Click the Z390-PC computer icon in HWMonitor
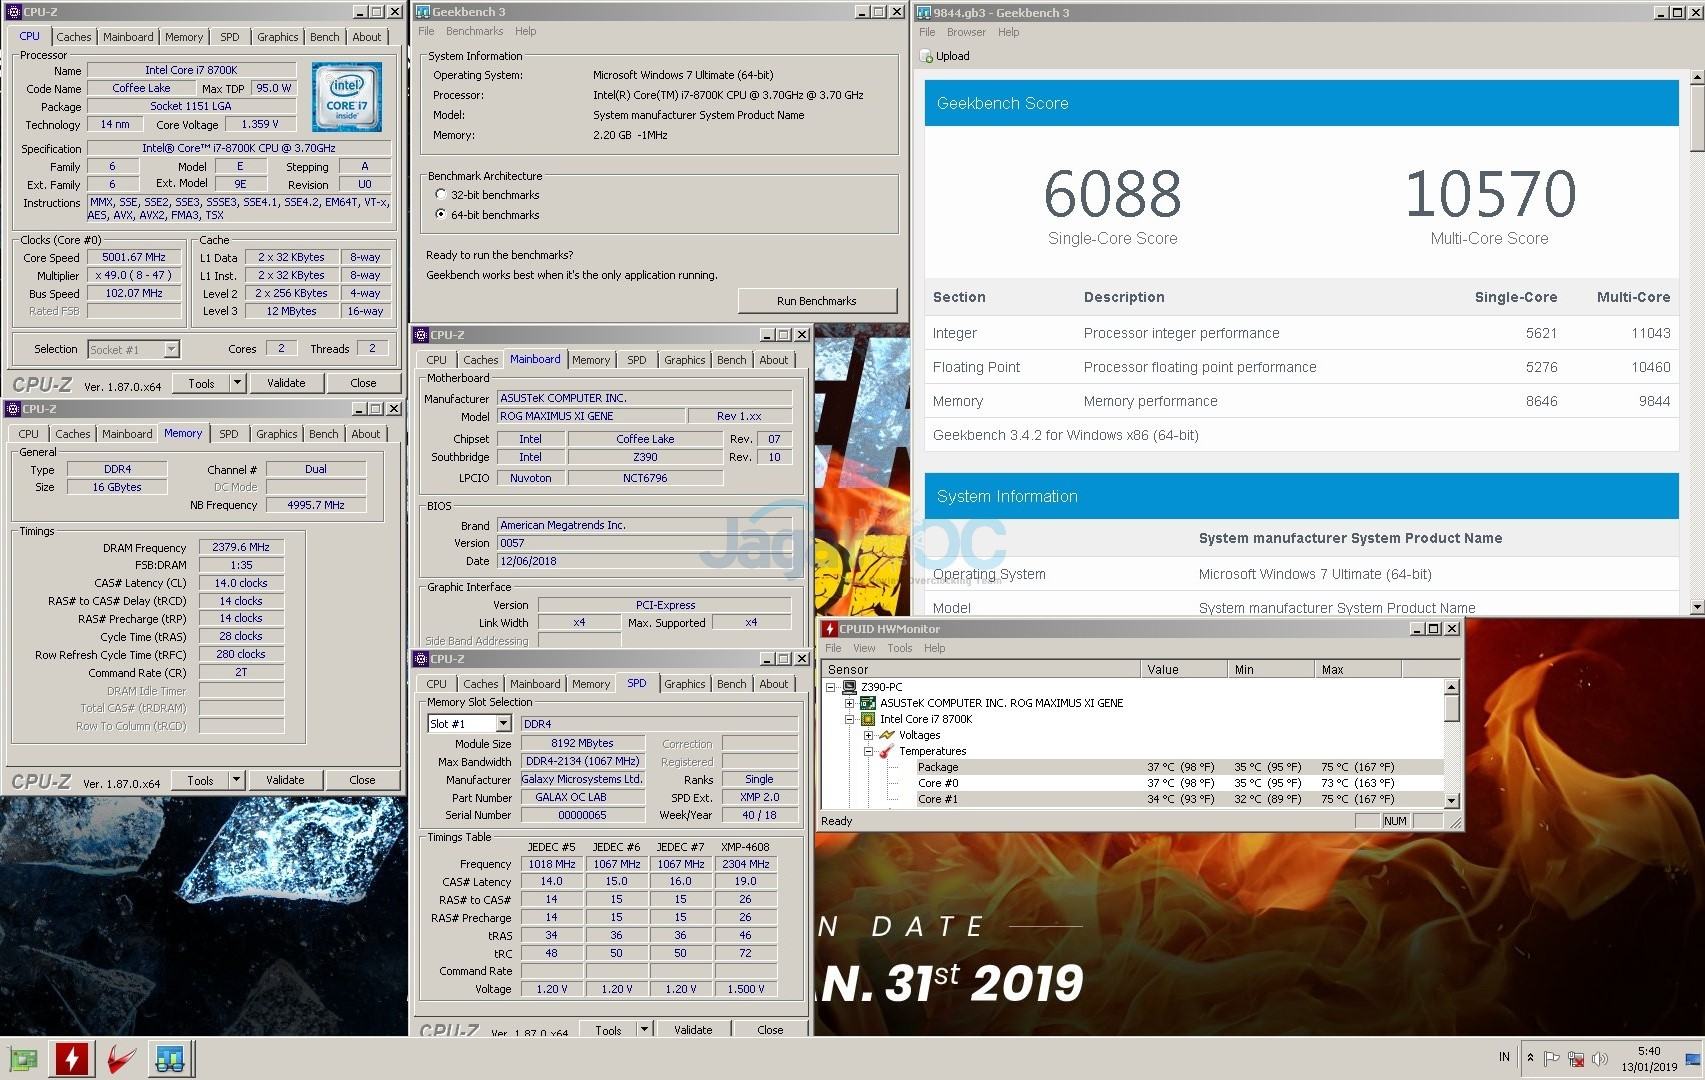 pyautogui.click(x=850, y=687)
